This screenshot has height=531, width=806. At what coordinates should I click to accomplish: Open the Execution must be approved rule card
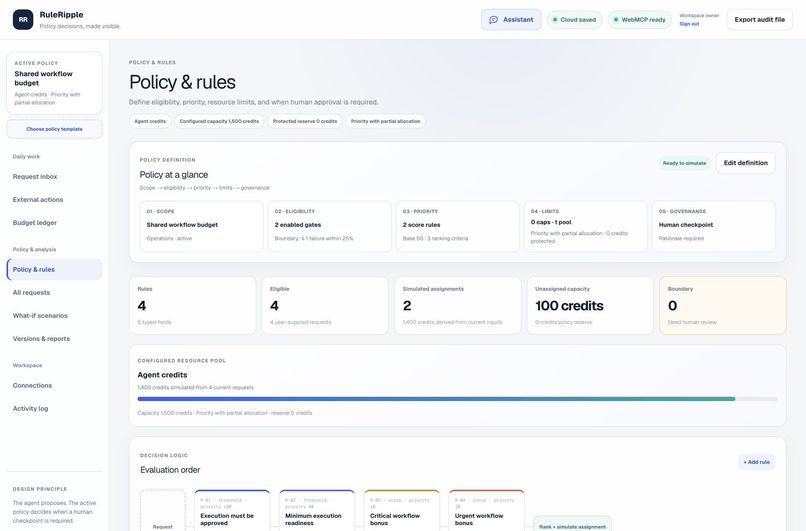232,510
